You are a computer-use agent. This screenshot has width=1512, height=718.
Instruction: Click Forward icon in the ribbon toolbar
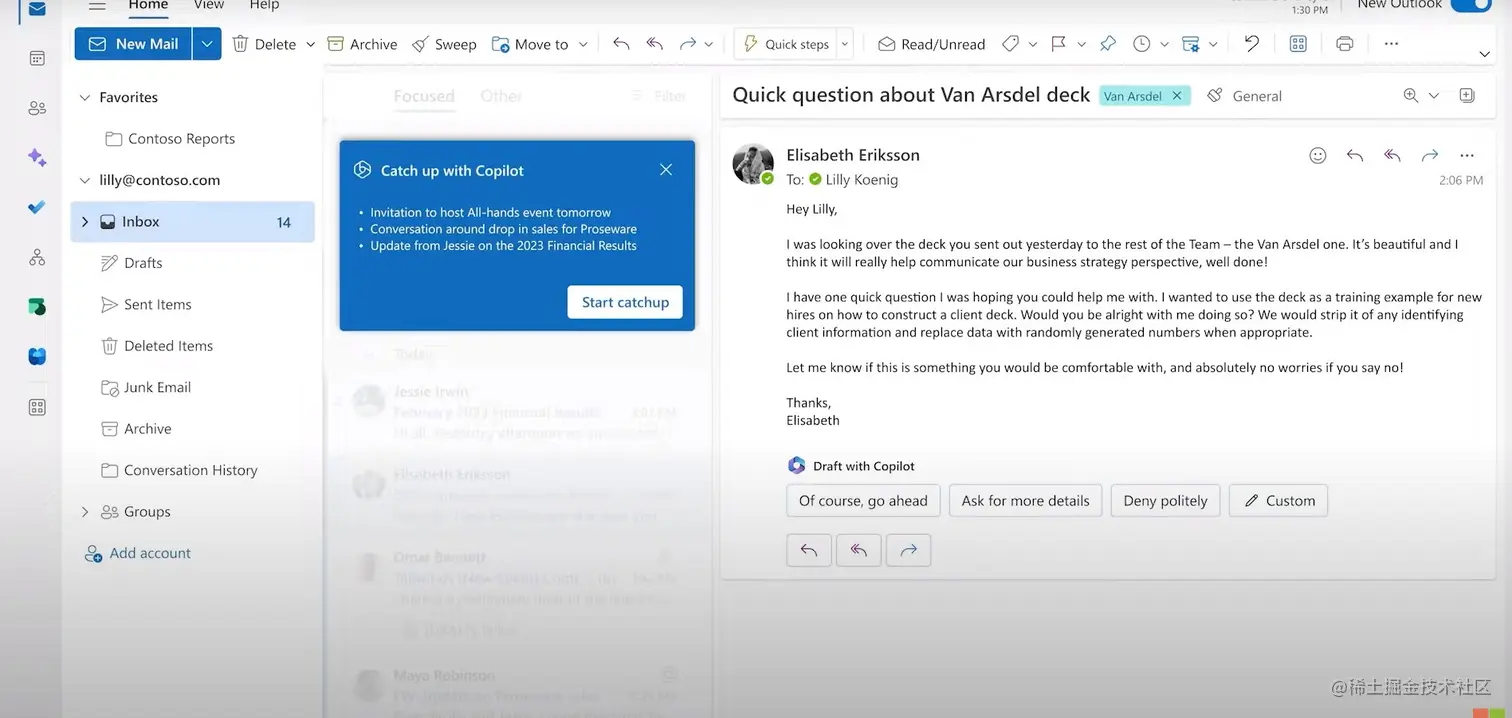coord(688,44)
